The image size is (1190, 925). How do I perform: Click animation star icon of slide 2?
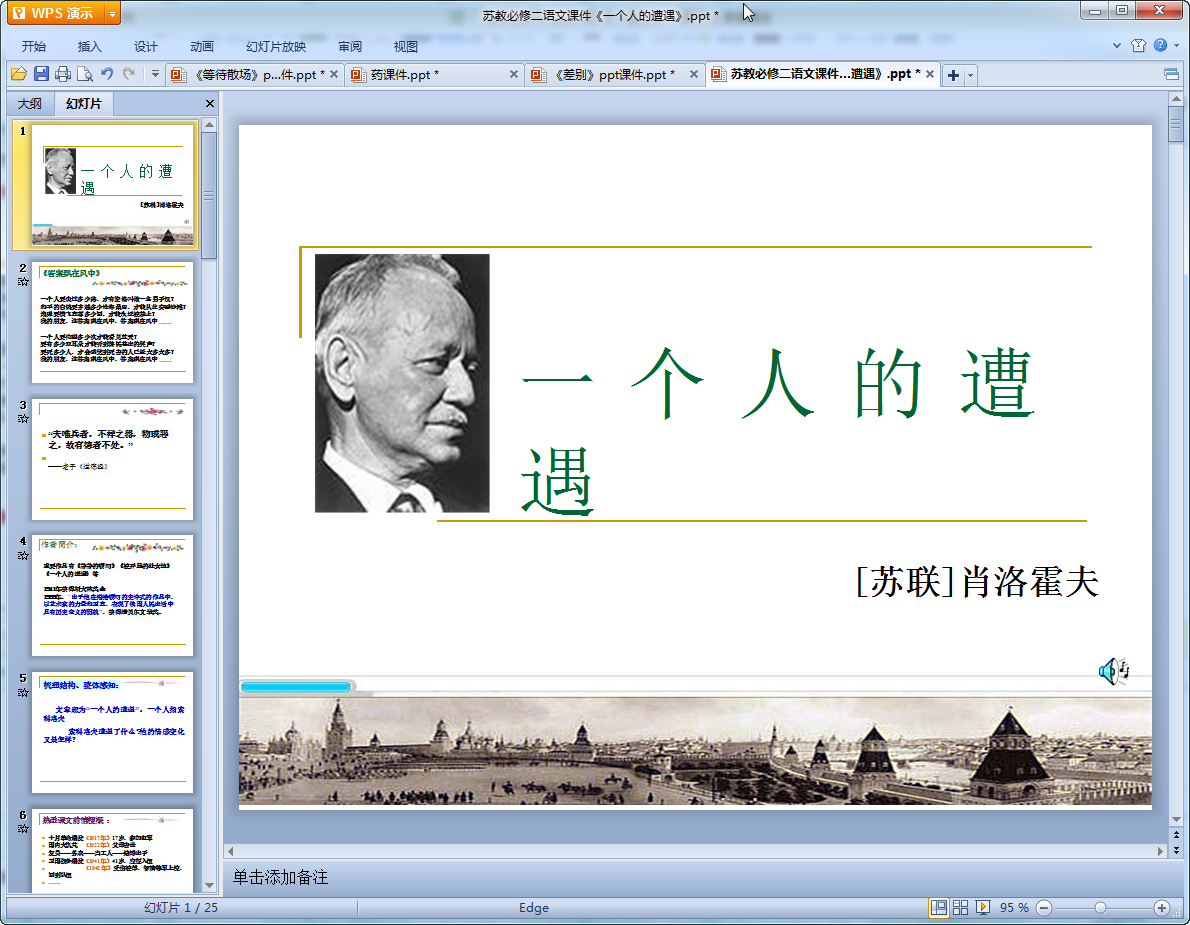23,282
